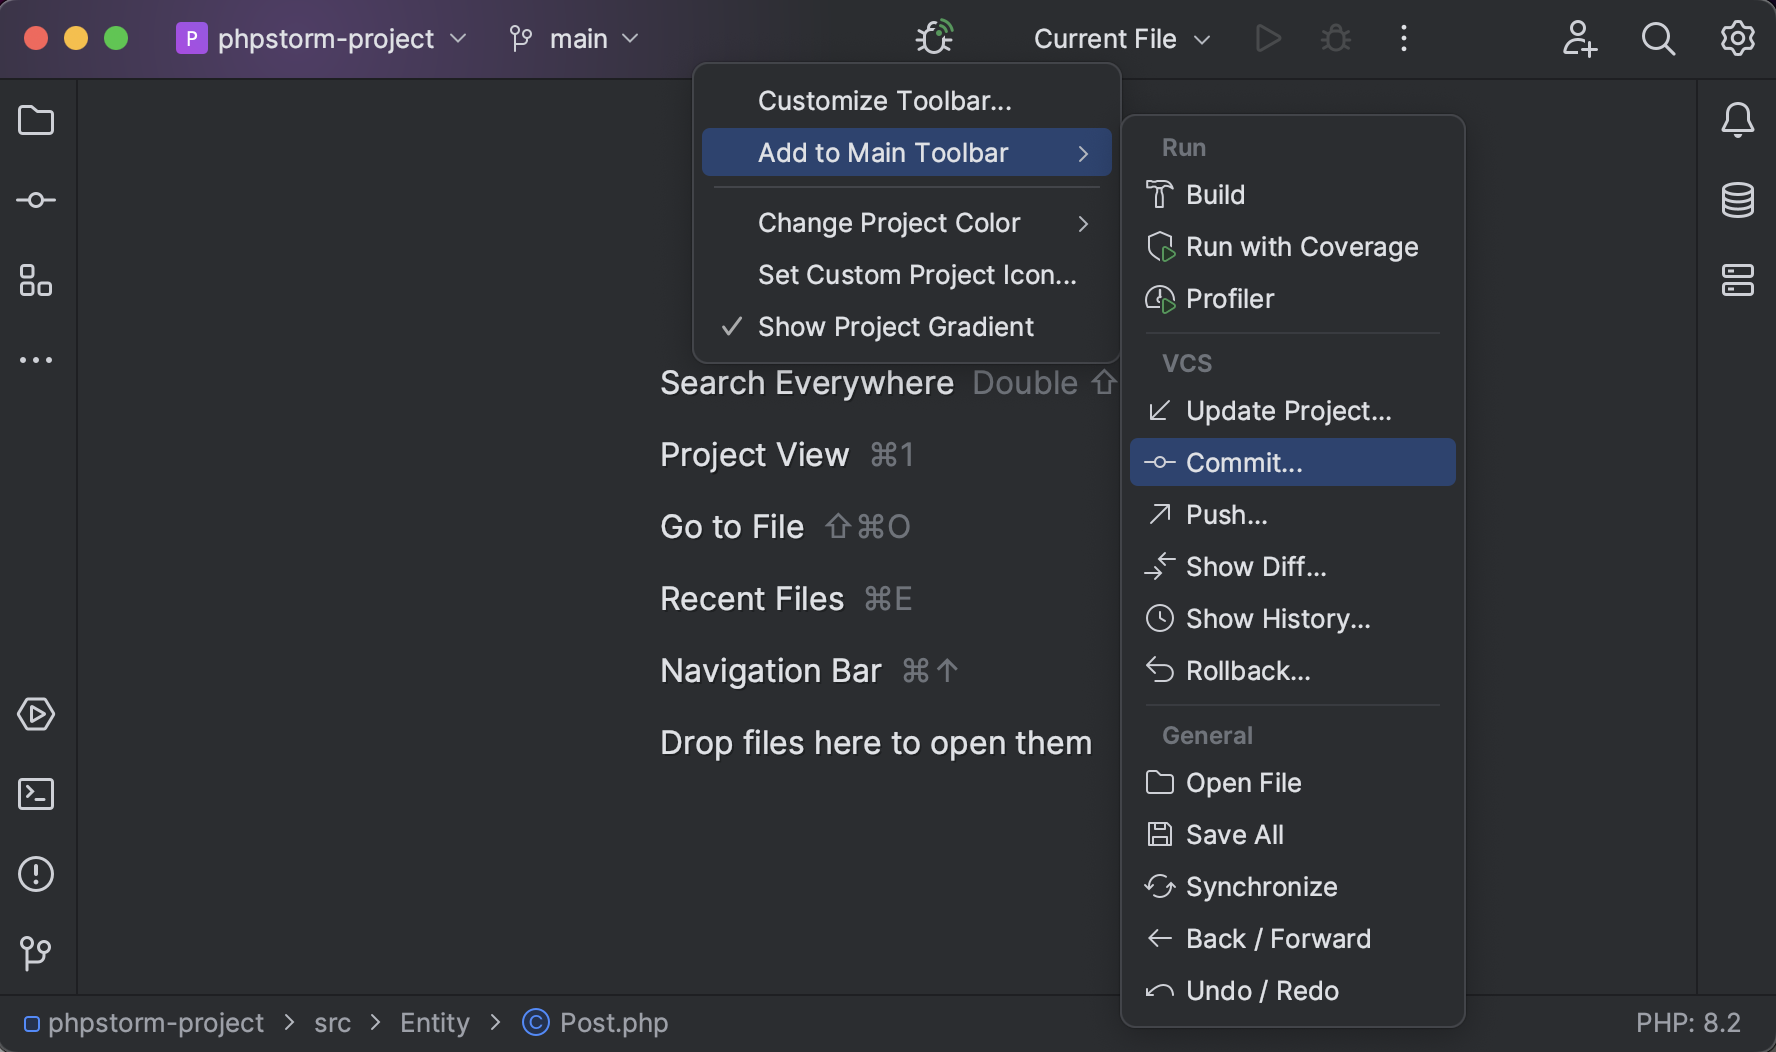Click the Run button in the toolbar
This screenshot has width=1776, height=1052.
[x=1268, y=39]
